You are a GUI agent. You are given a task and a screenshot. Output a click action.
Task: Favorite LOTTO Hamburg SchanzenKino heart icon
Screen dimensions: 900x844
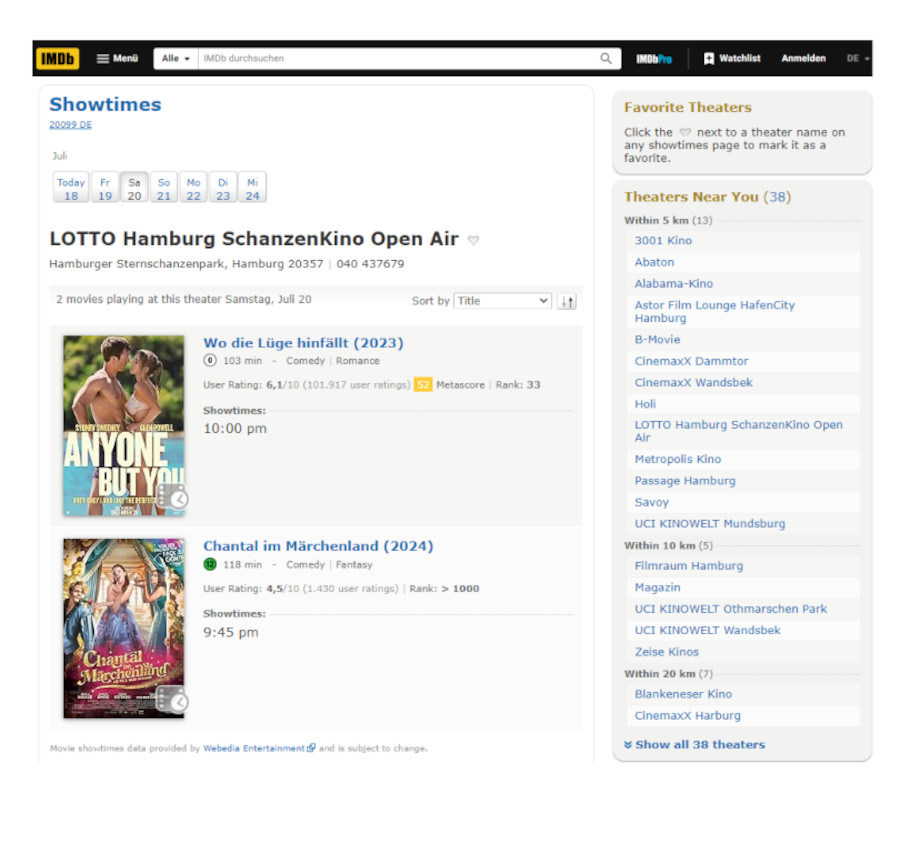473,240
